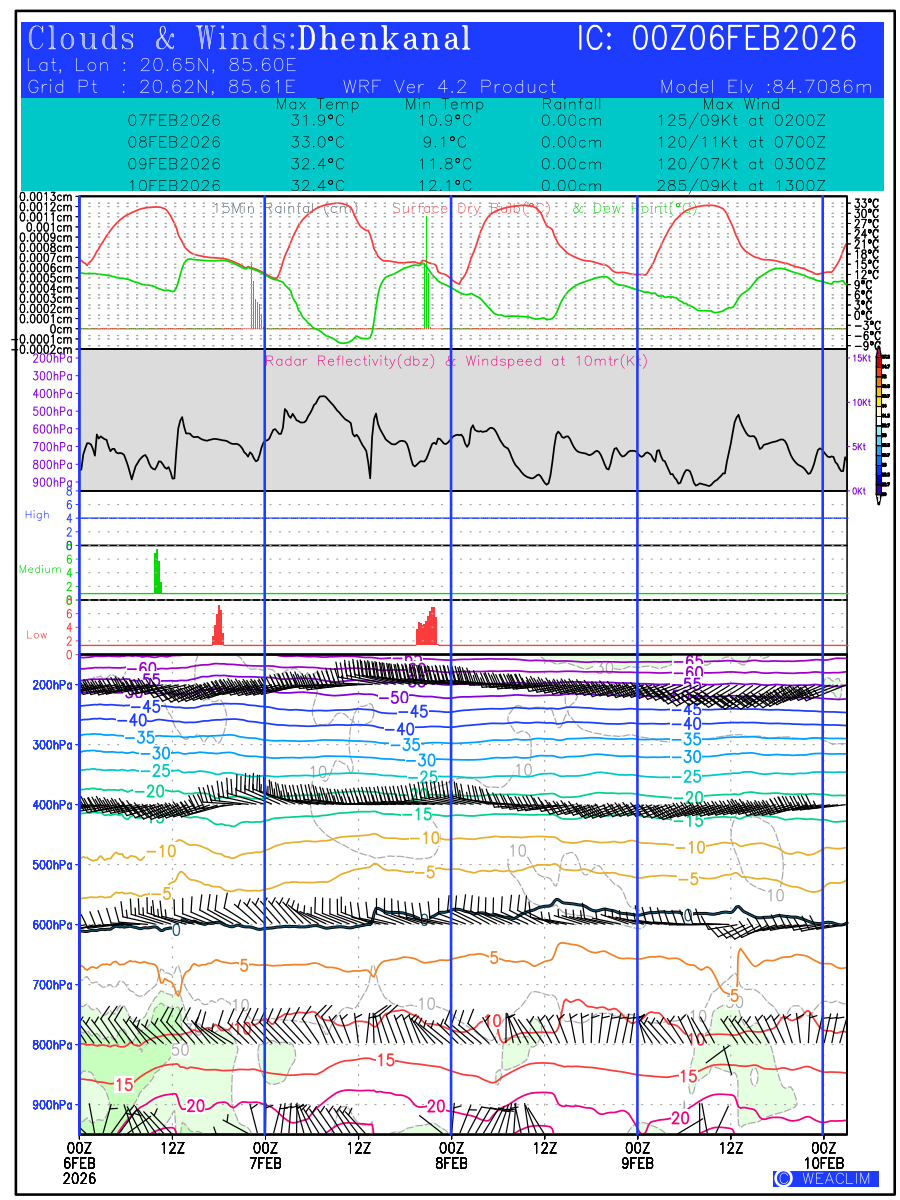Click the 600hPa label on the wind panel
The width and height of the screenshot is (900, 1200).
tap(50, 925)
